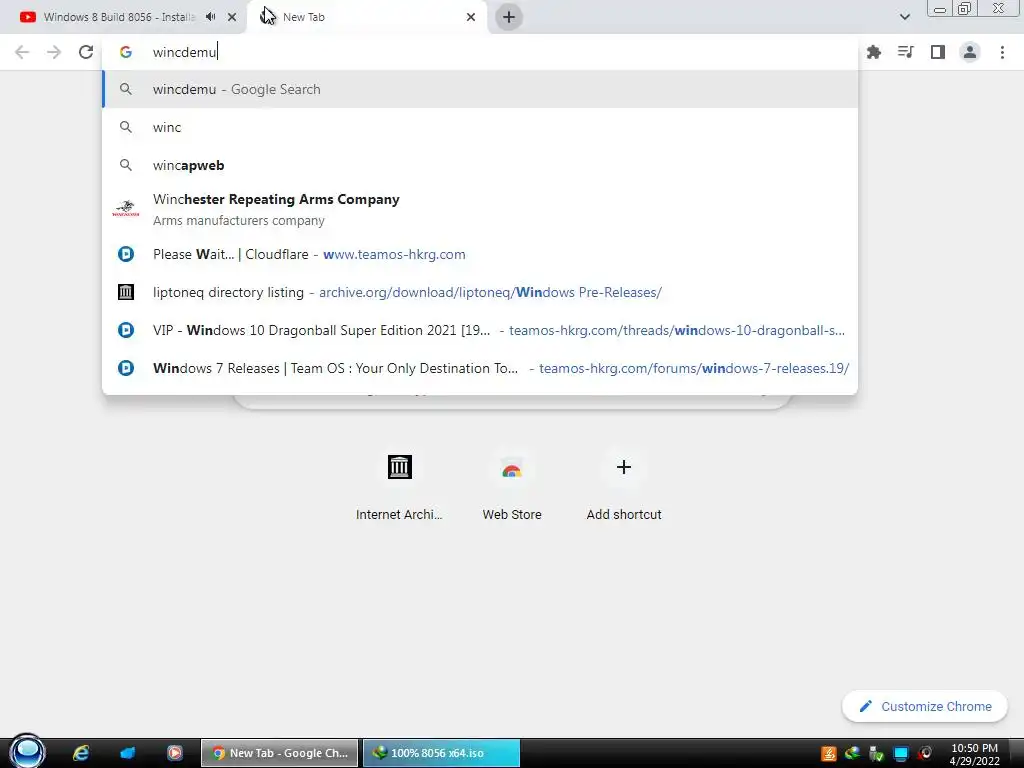Open the clock showing 10:50 PM
Viewport: 1024px width, 768px height.
(x=974, y=754)
